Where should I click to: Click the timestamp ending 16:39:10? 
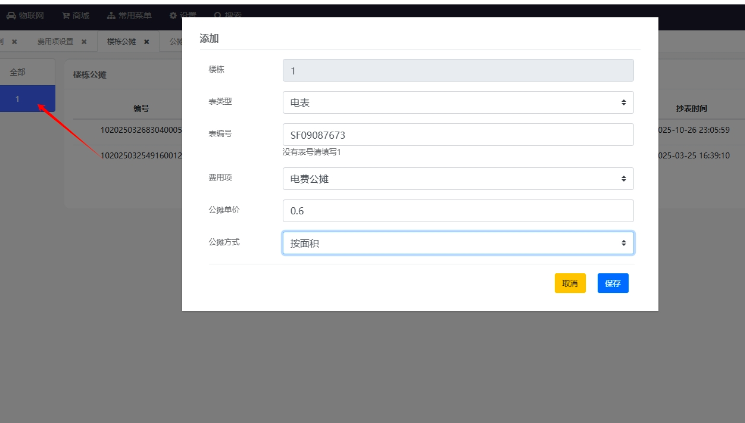tap(694, 155)
